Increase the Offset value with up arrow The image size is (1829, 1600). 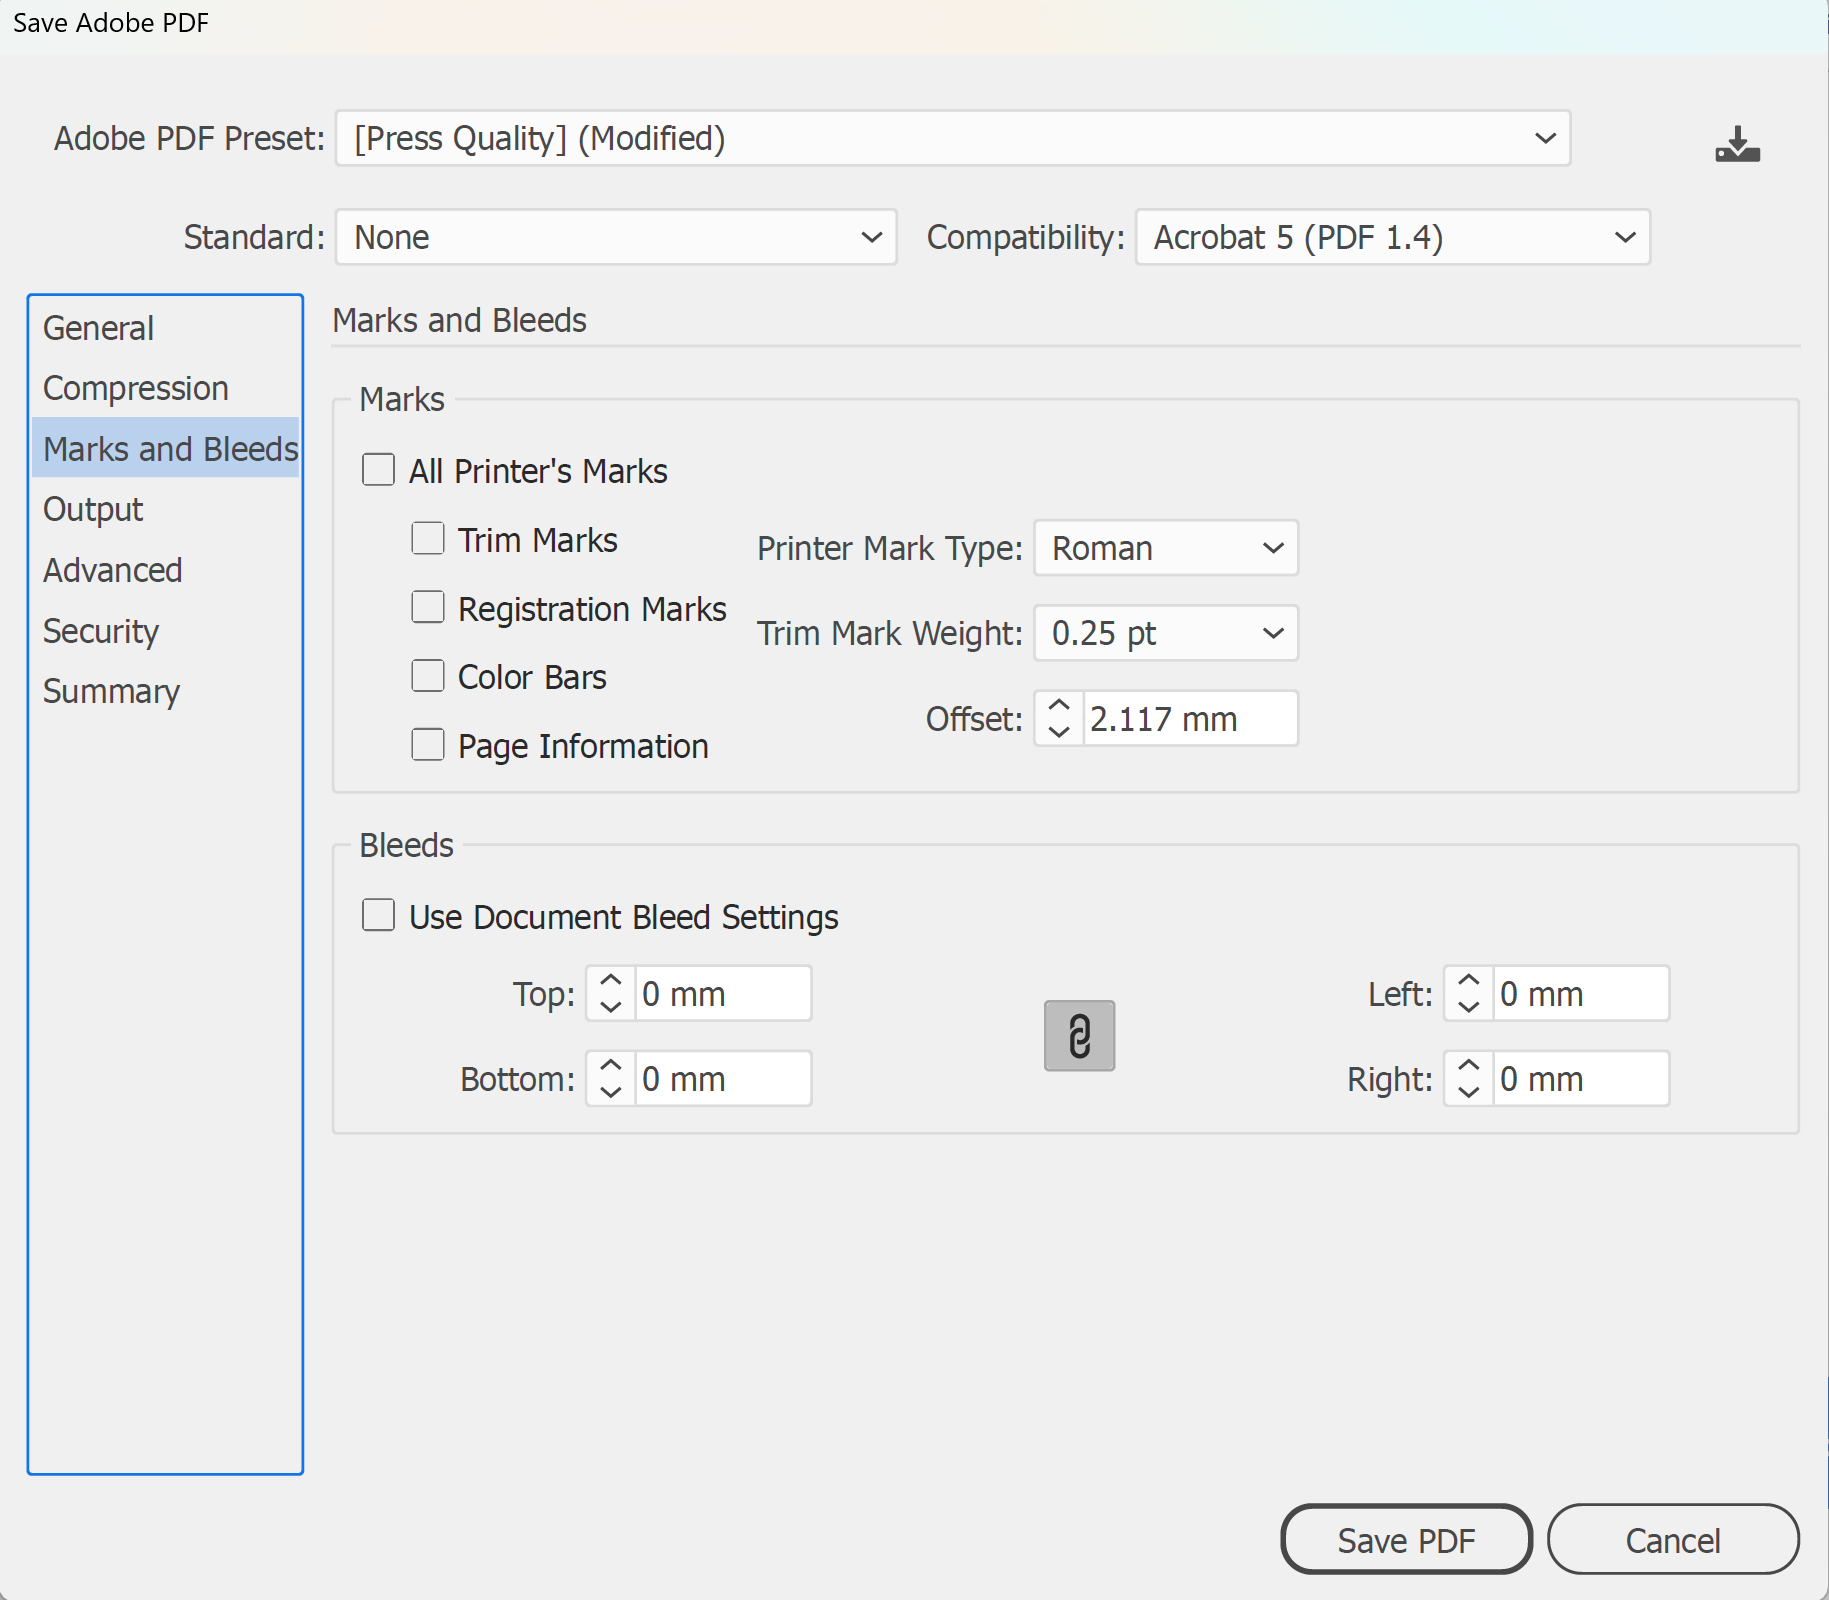[x=1059, y=706]
